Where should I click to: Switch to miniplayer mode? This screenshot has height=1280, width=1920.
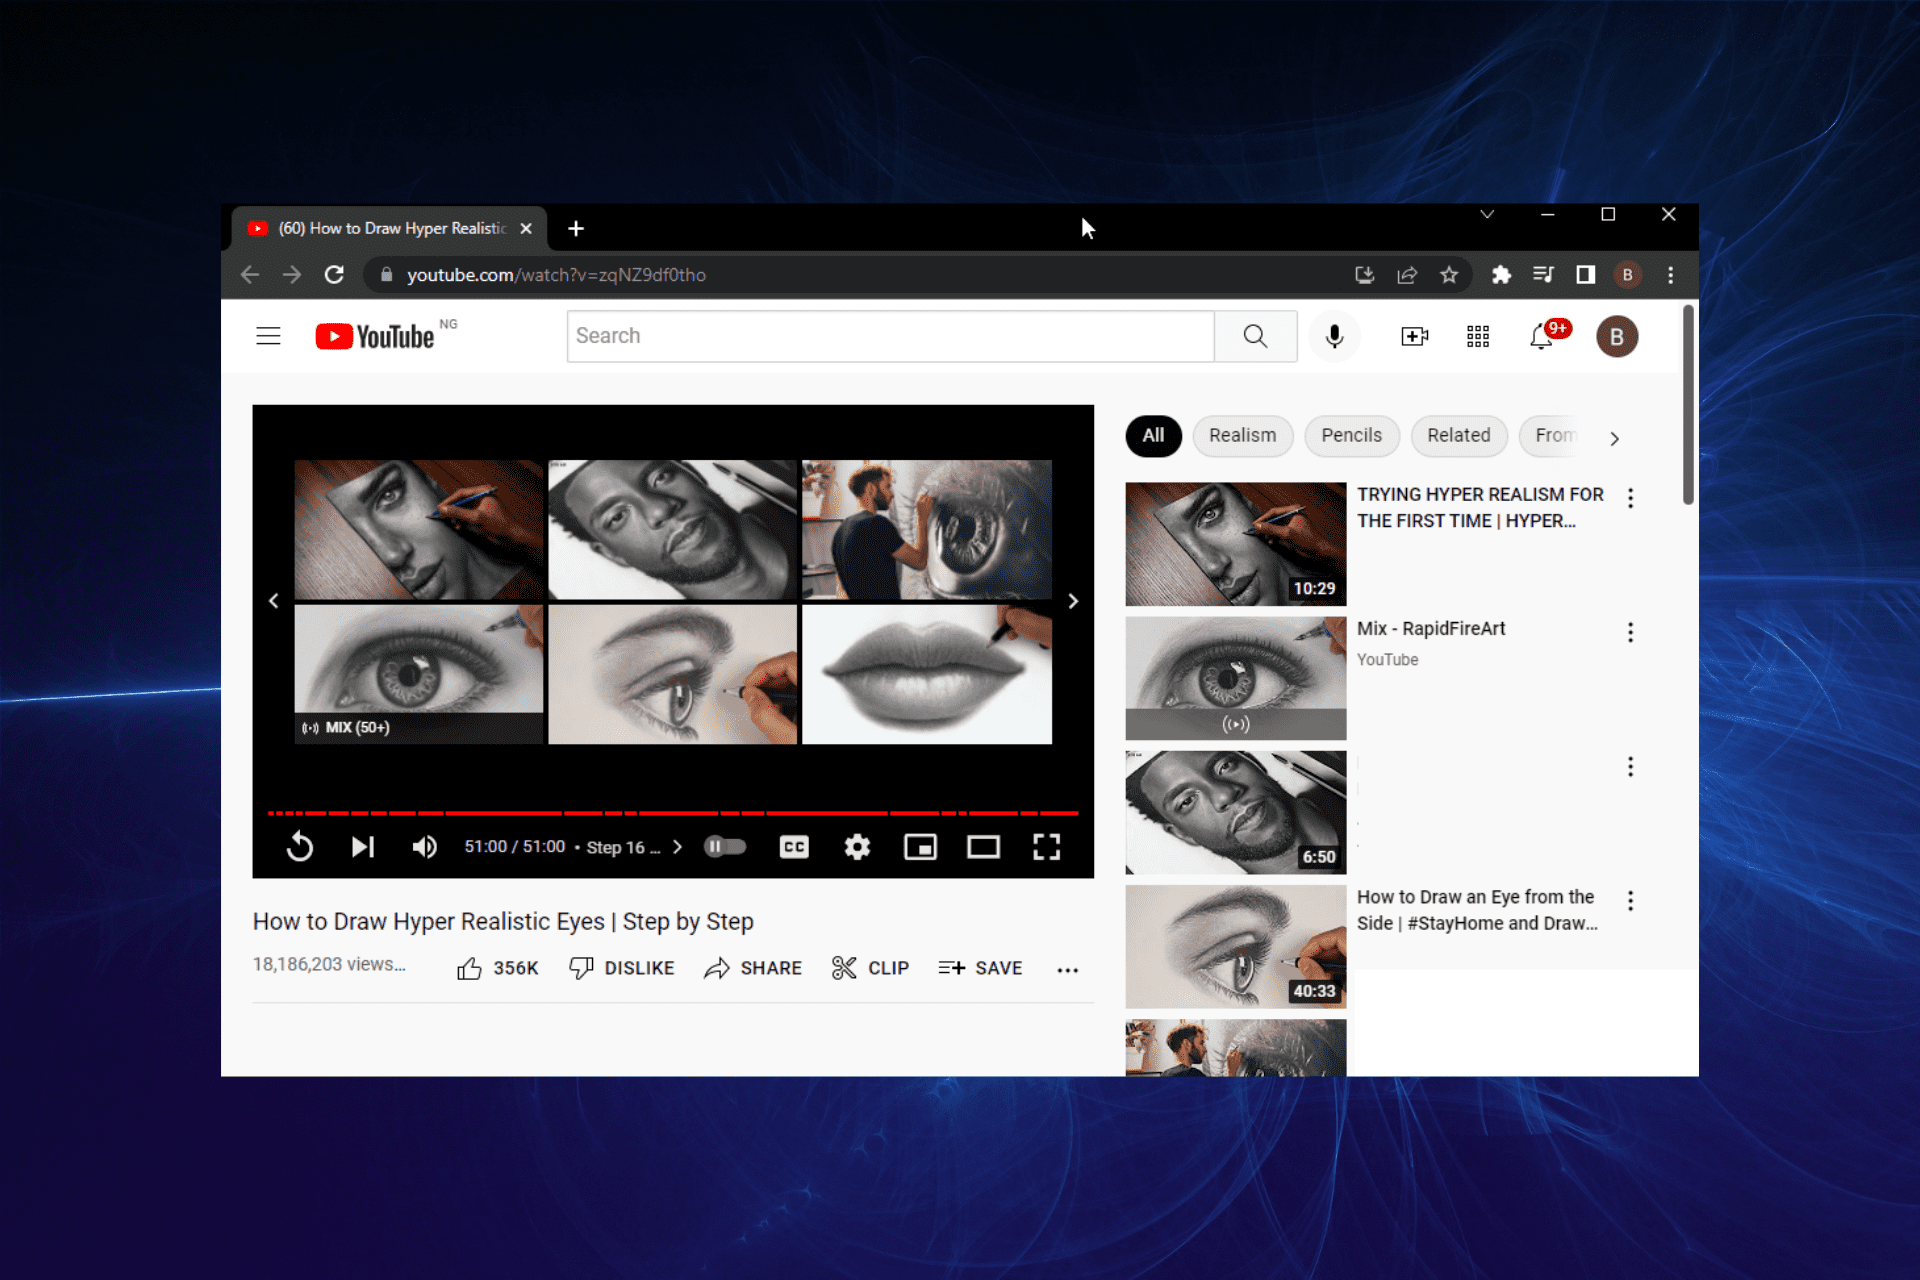[920, 847]
